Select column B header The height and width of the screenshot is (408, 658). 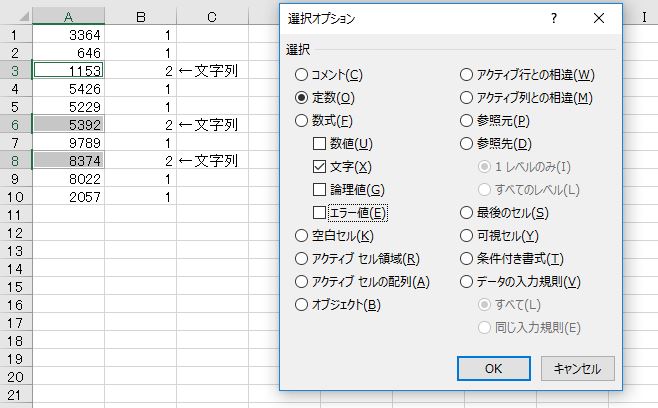(141, 17)
